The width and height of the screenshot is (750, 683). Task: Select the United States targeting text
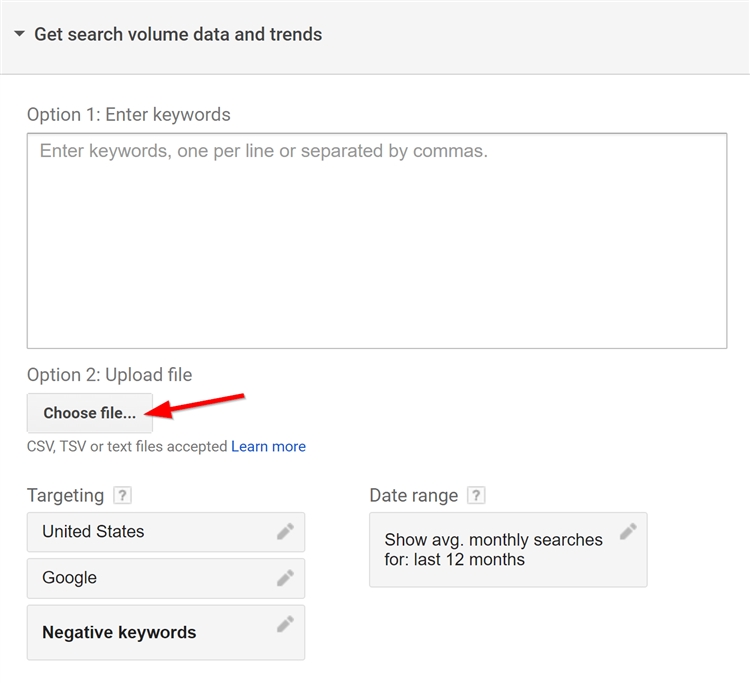coord(93,532)
